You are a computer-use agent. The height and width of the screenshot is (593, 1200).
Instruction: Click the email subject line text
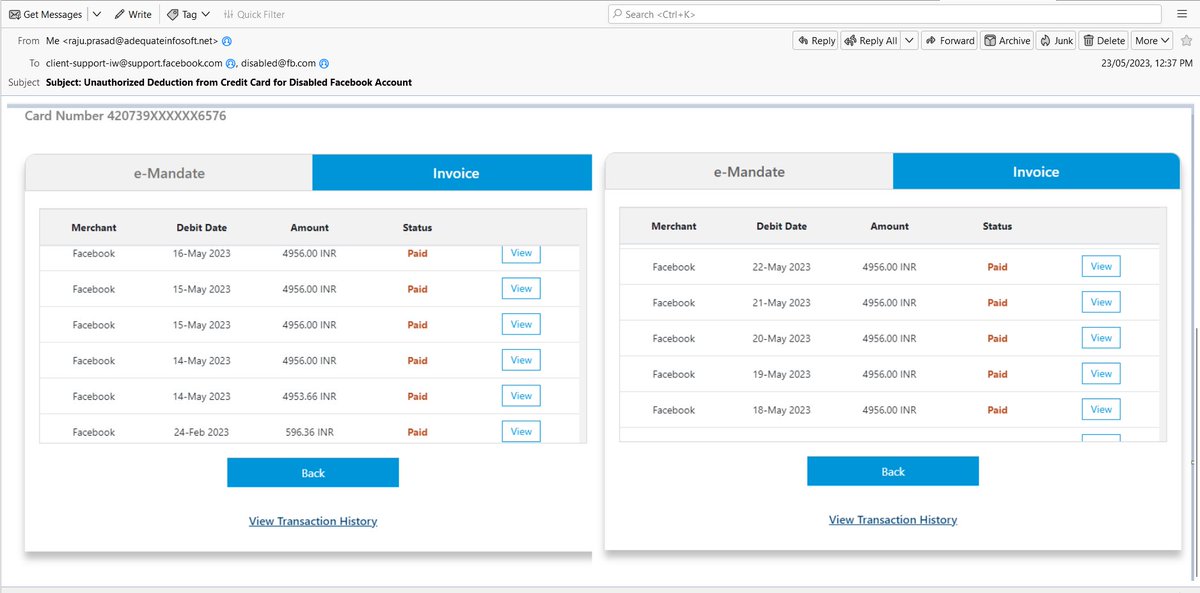[x=229, y=82]
